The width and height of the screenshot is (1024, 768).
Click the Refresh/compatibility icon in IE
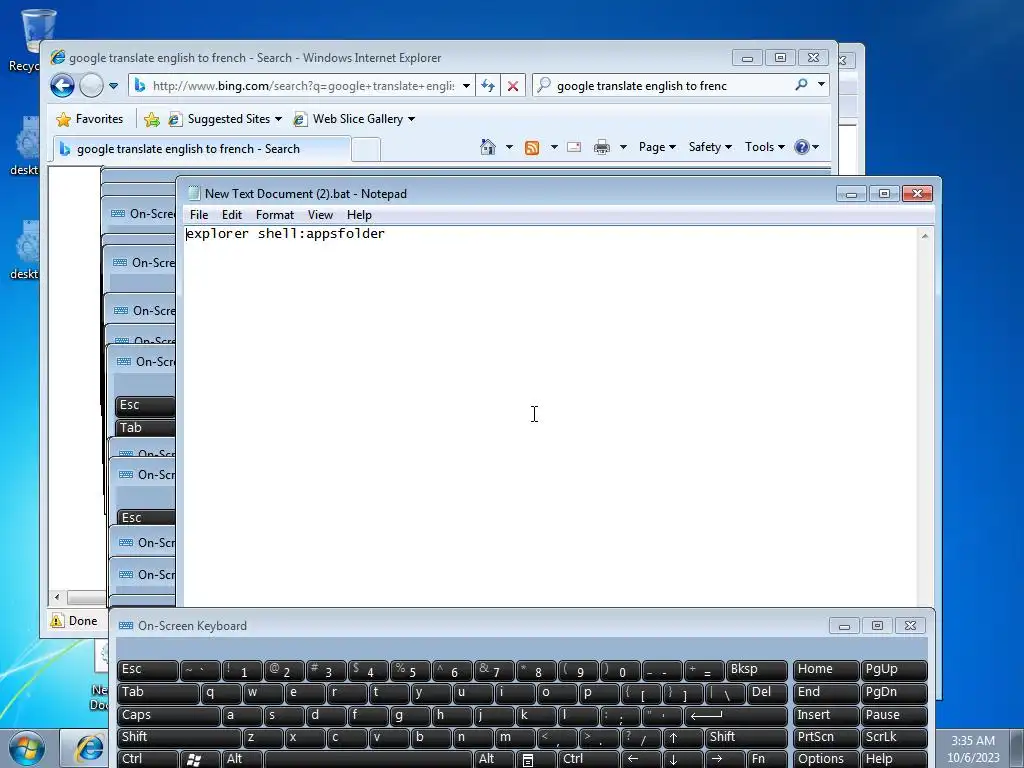tap(488, 86)
